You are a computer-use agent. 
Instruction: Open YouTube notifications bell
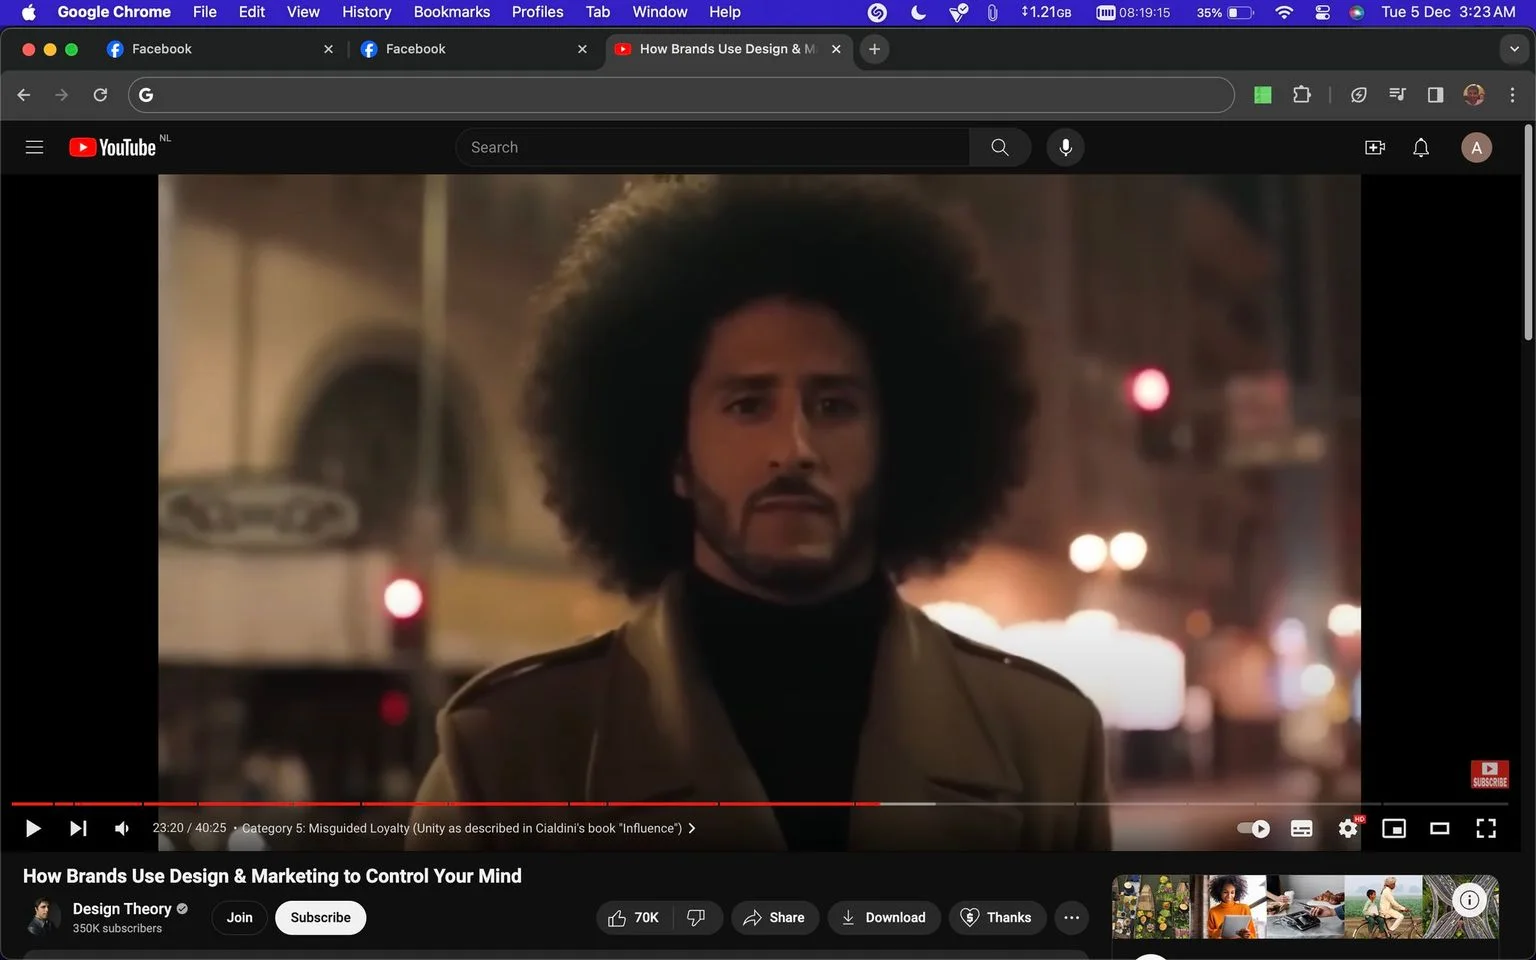click(x=1421, y=147)
